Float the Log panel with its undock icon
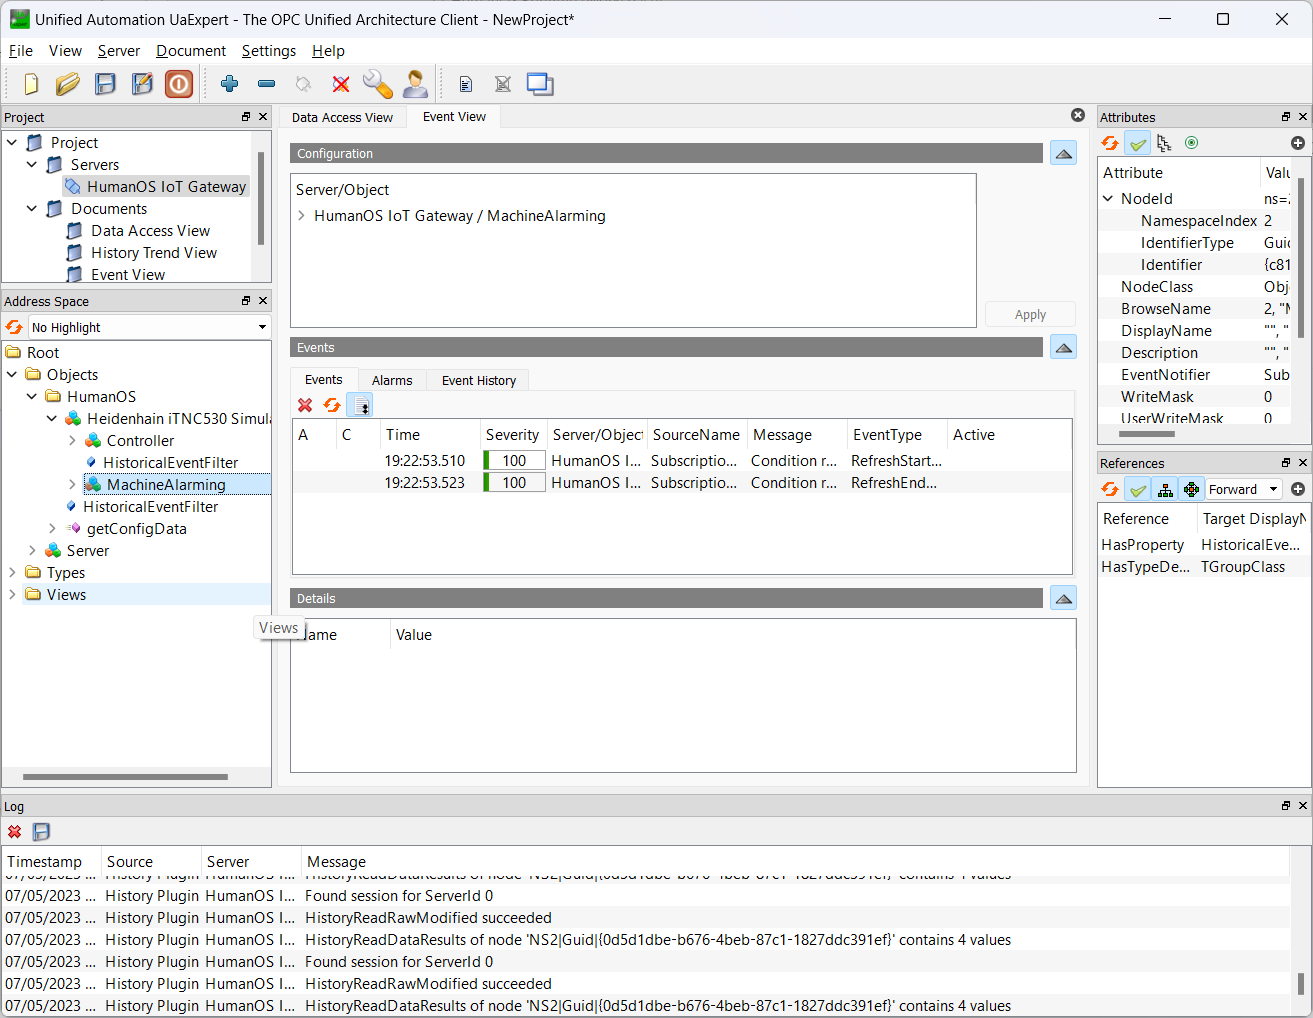Image resolution: width=1313 pixels, height=1018 pixels. [x=1286, y=806]
